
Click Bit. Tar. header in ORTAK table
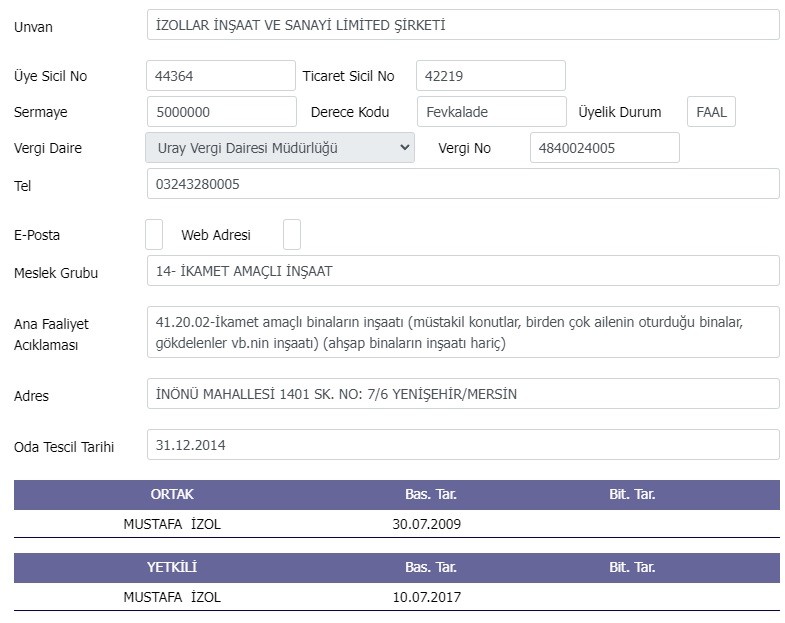(x=632, y=494)
